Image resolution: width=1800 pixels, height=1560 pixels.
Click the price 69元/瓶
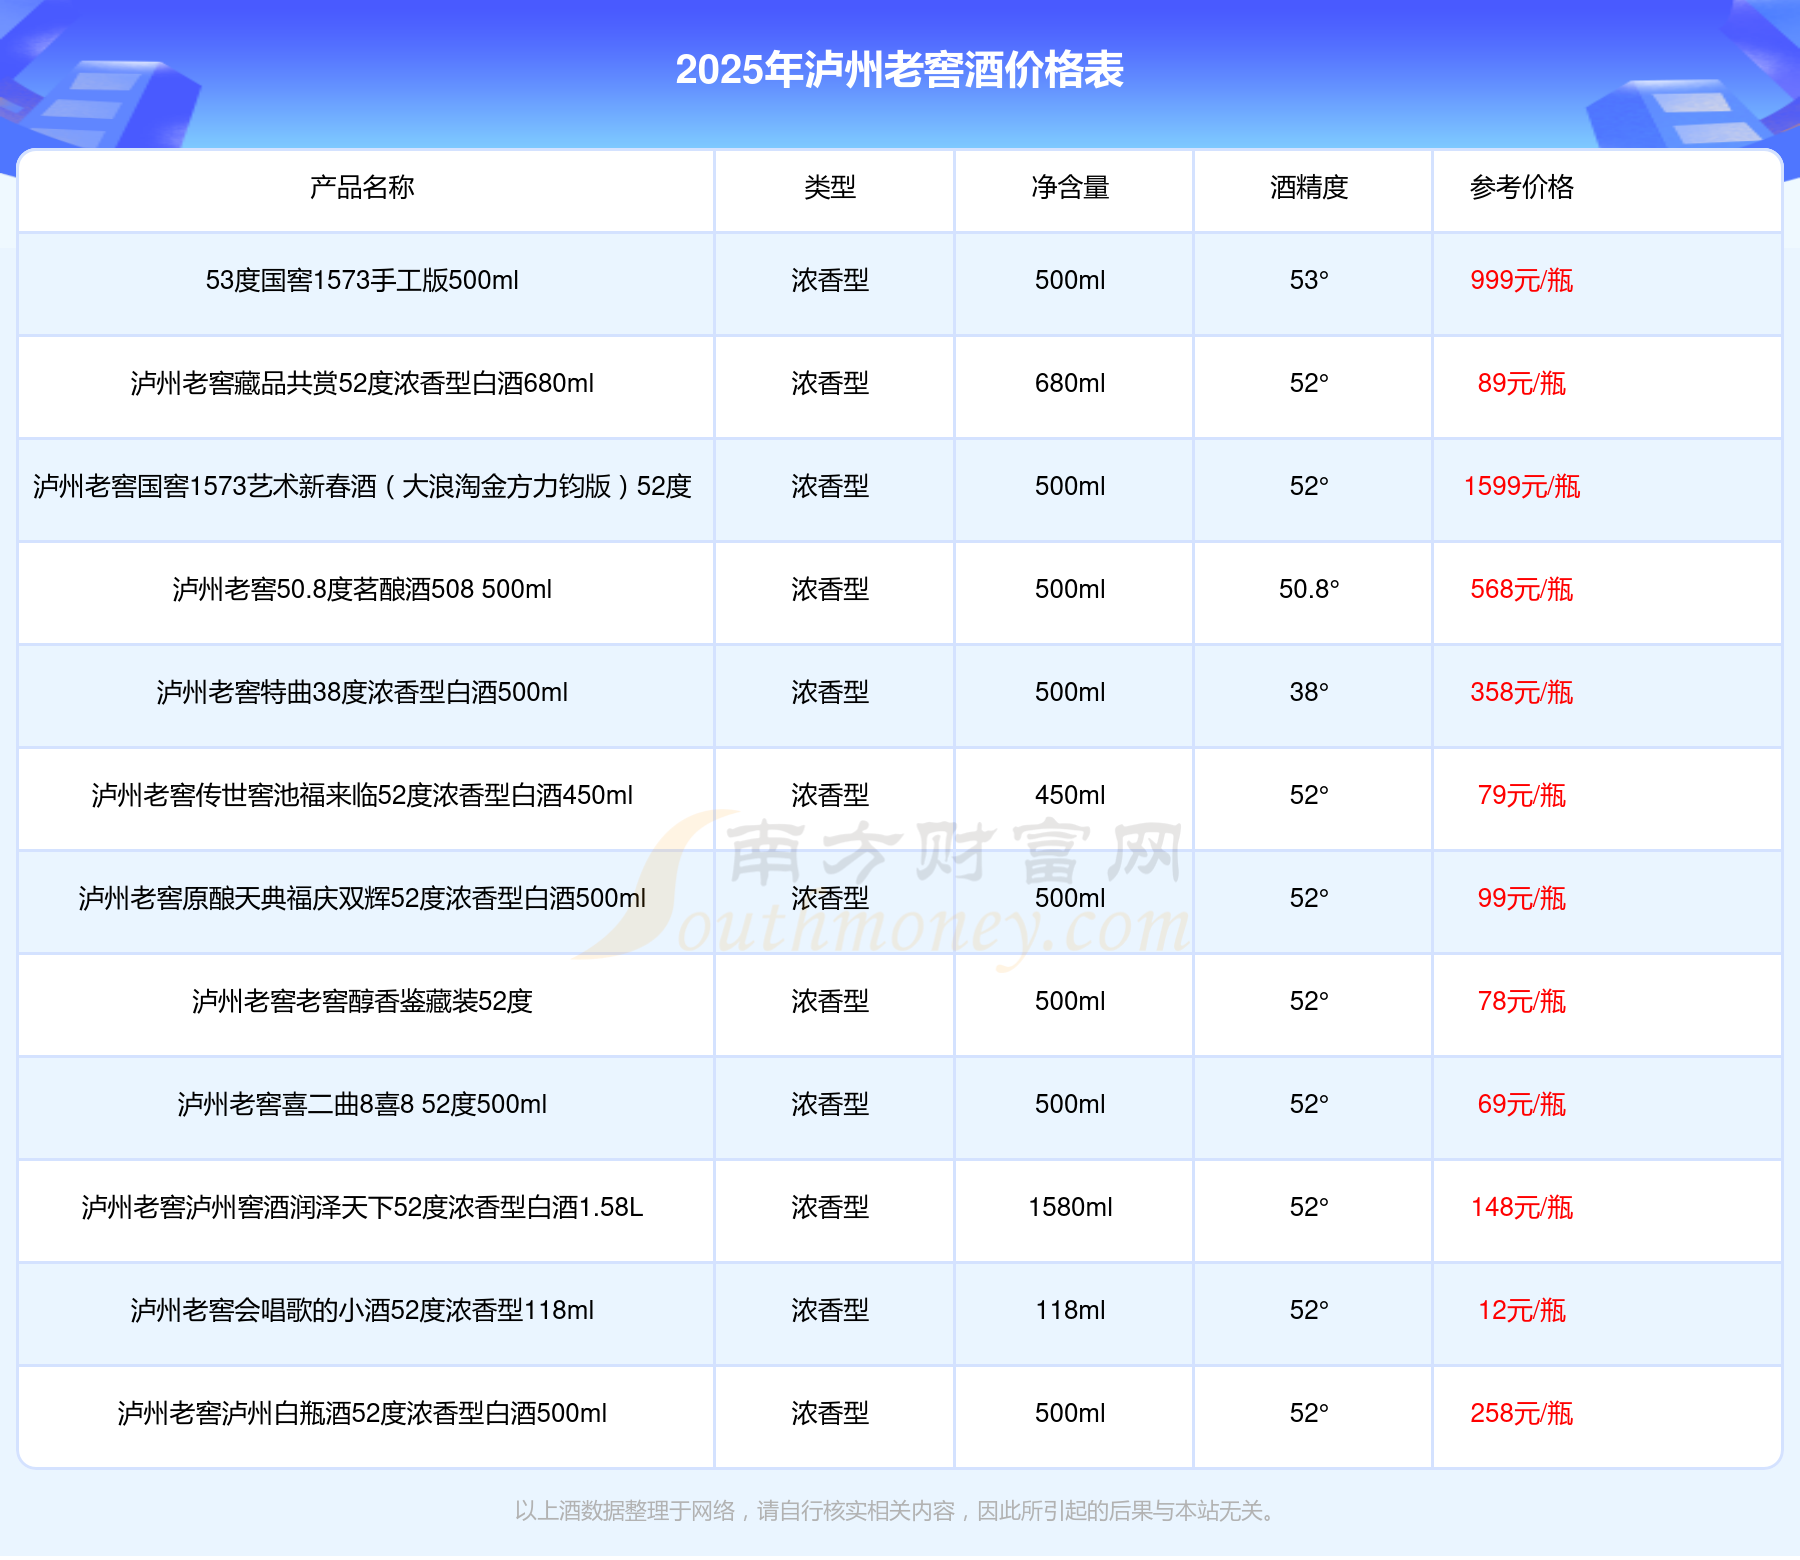[1521, 1104]
